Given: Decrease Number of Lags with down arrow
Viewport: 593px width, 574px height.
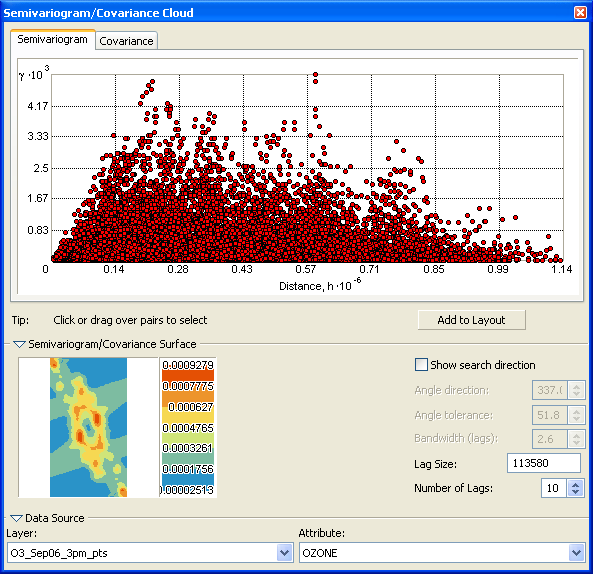Looking at the screenshot, I should pos(576,492).
